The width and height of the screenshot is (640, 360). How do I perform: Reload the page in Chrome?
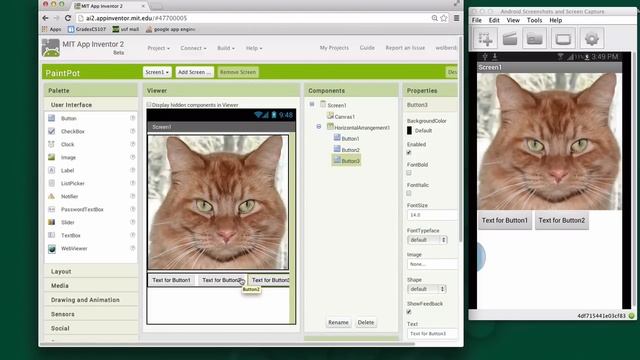(x=68, y=18)
